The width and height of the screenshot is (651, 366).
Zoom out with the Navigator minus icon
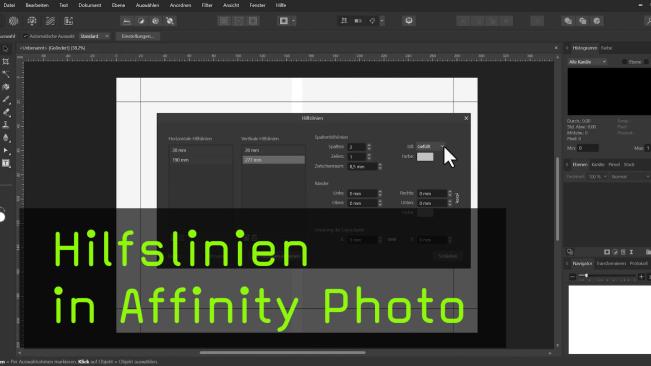point(573,276)
